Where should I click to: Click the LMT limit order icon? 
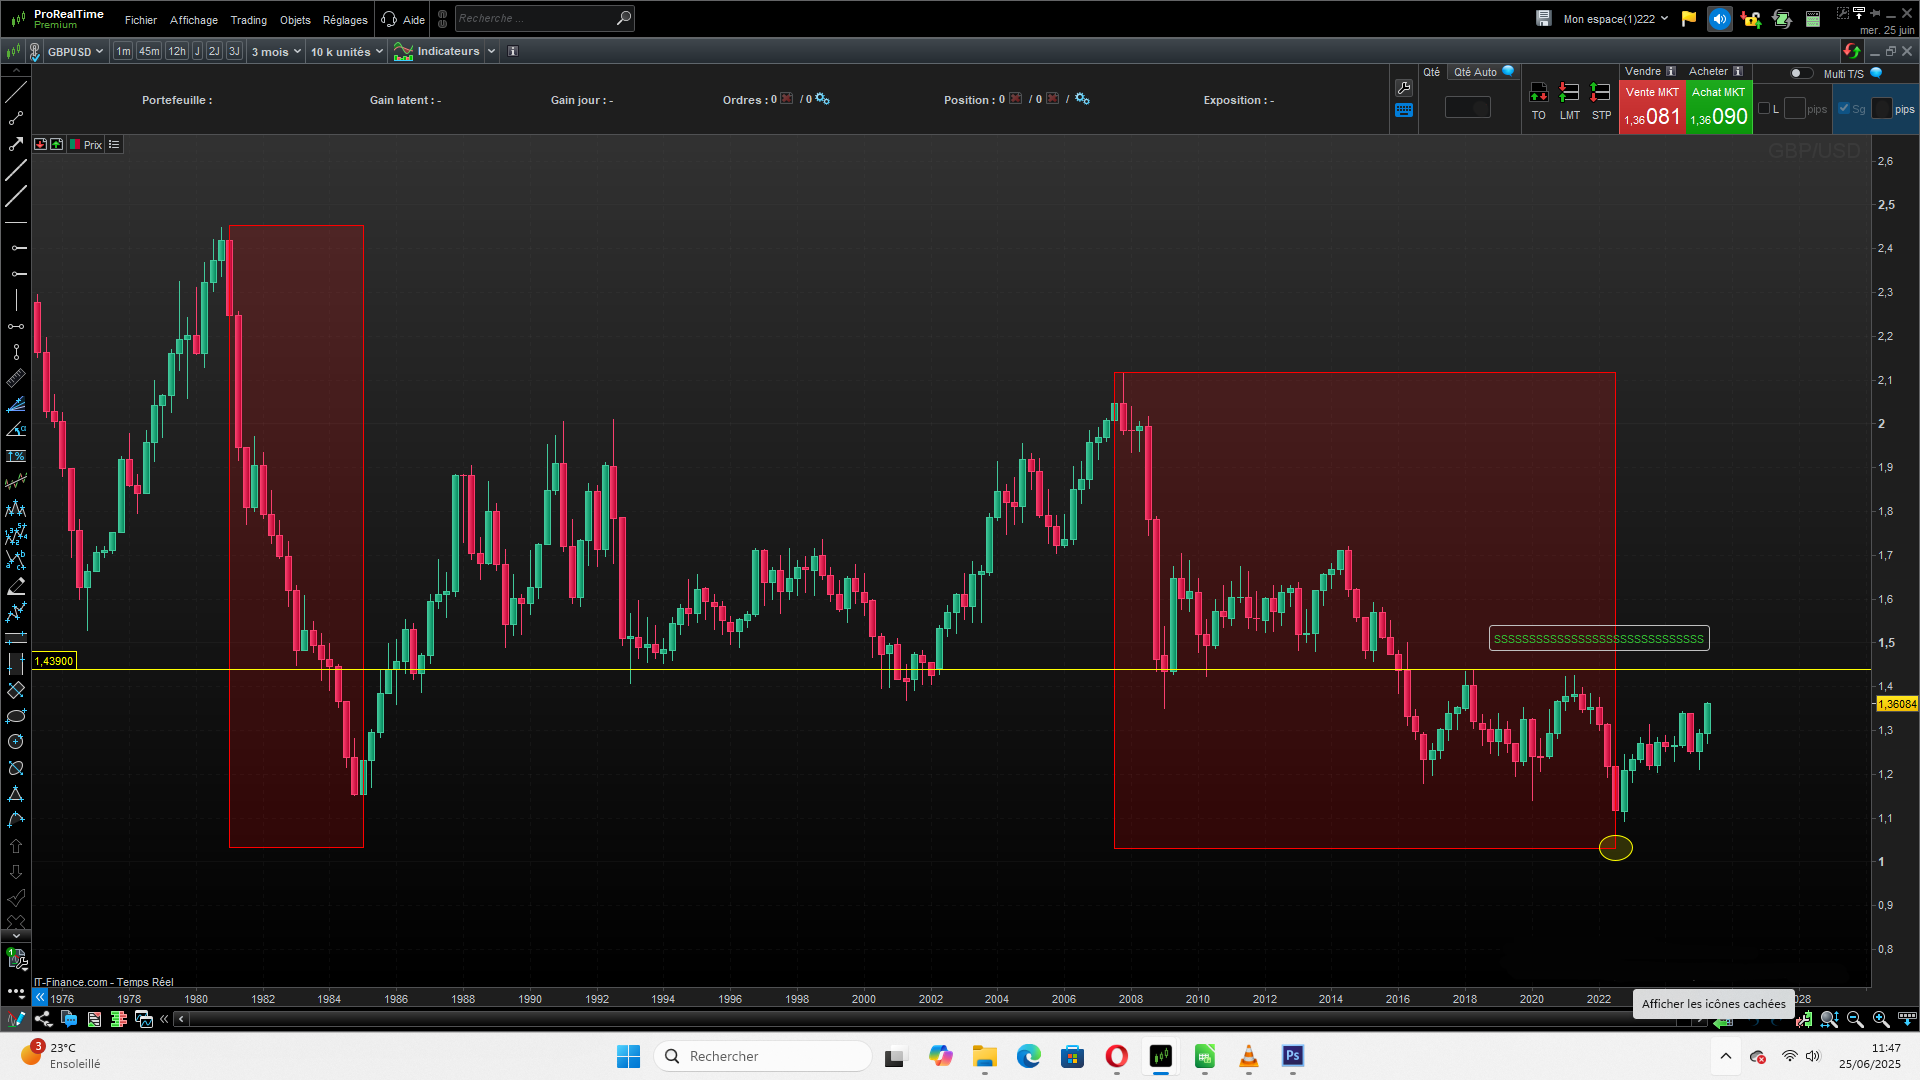tap(1569, 93)
